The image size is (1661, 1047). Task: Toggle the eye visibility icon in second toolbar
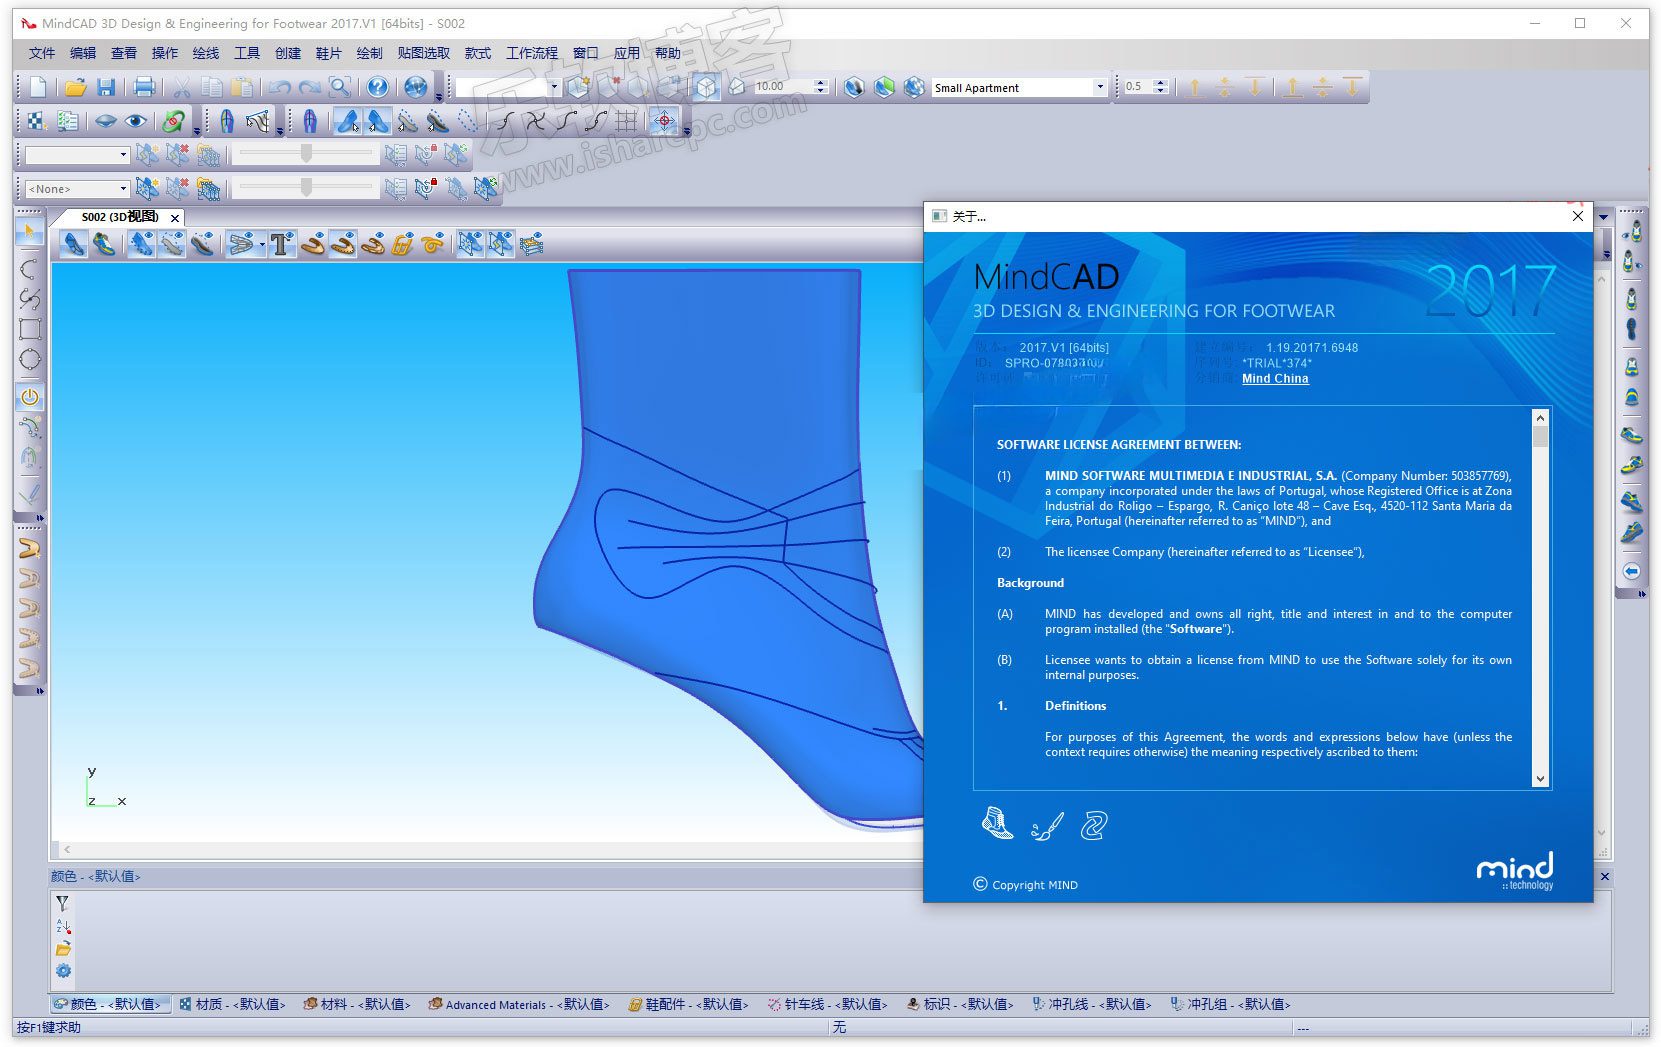pos(136,122)
